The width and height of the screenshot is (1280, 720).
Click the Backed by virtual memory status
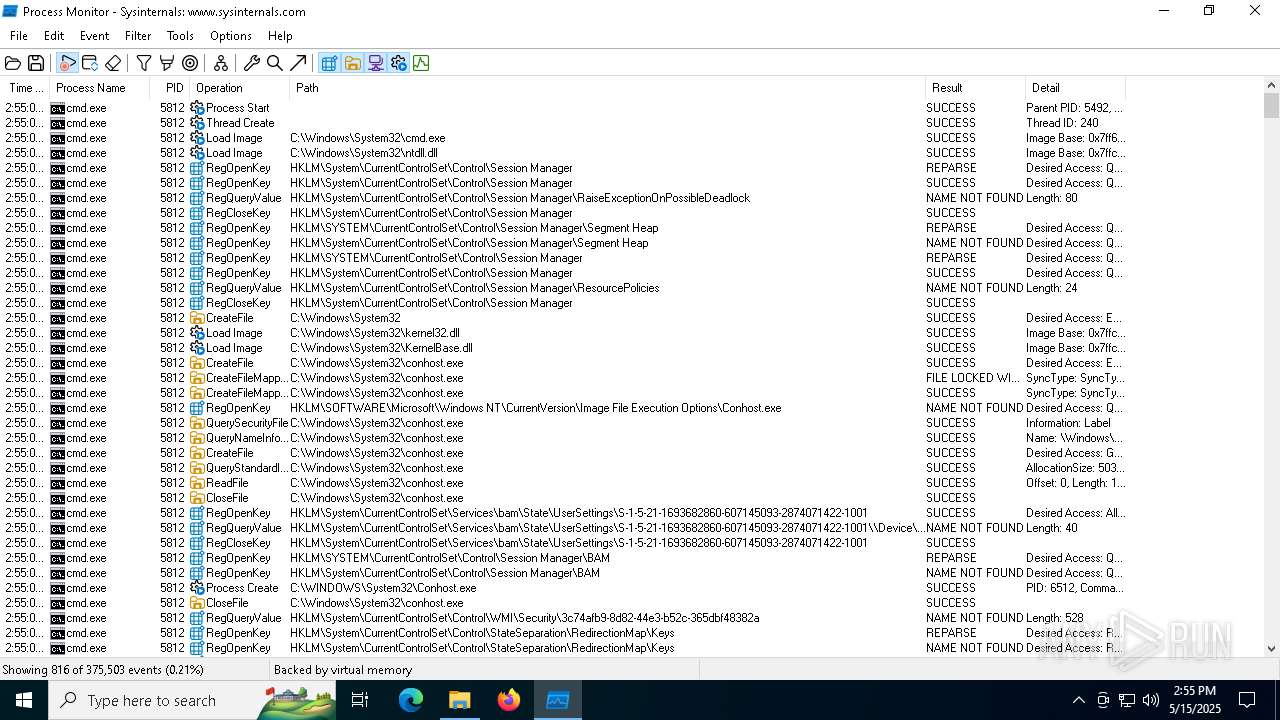coord(343,670)
